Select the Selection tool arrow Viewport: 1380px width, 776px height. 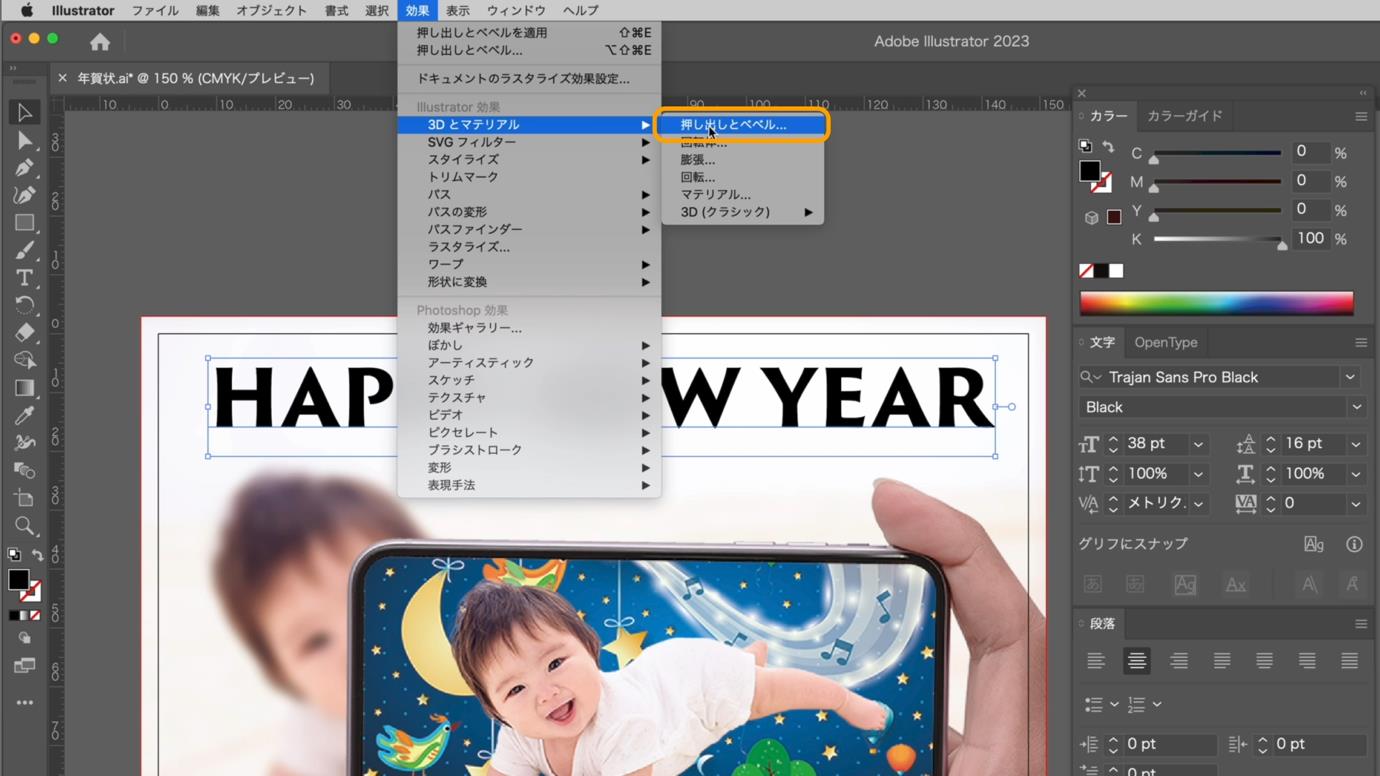tap(24, 112)
